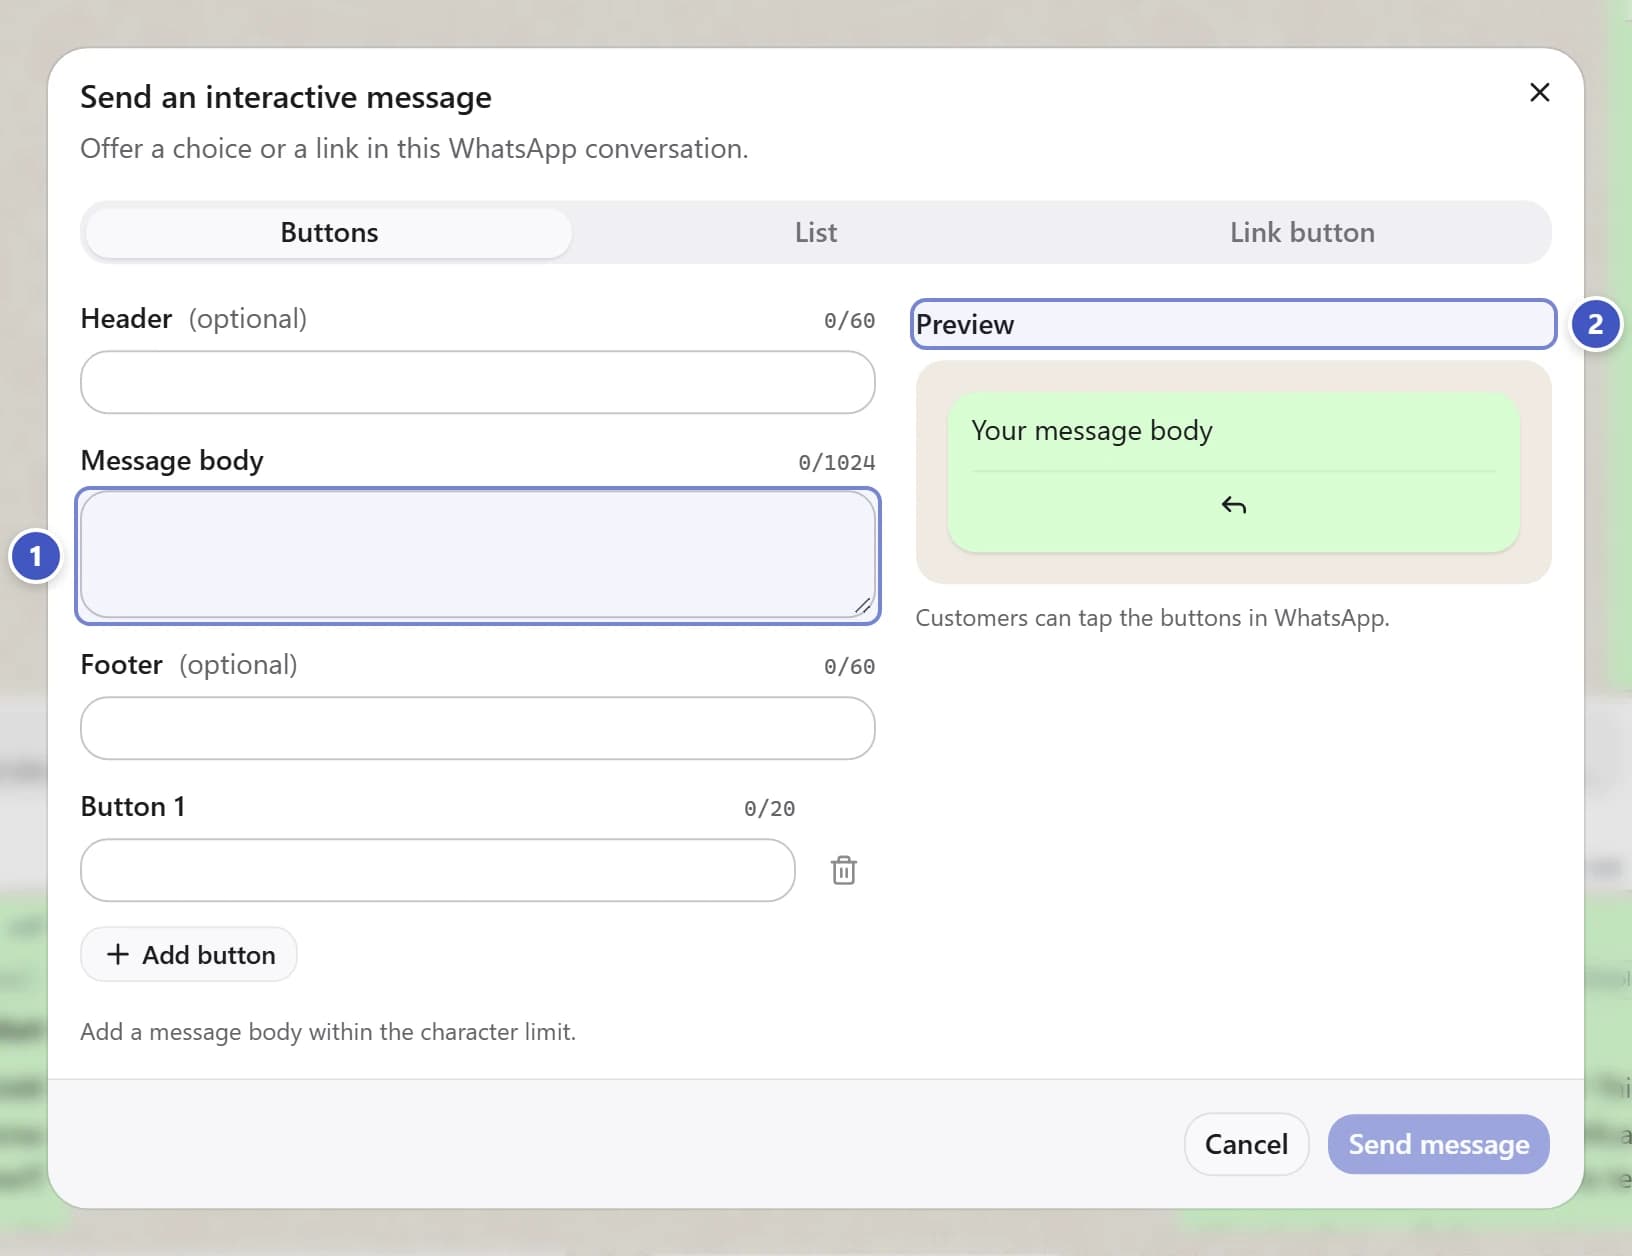Focus the Header input field
The height and width of the screenshot is (1256, 1632).
pos(478,382)
